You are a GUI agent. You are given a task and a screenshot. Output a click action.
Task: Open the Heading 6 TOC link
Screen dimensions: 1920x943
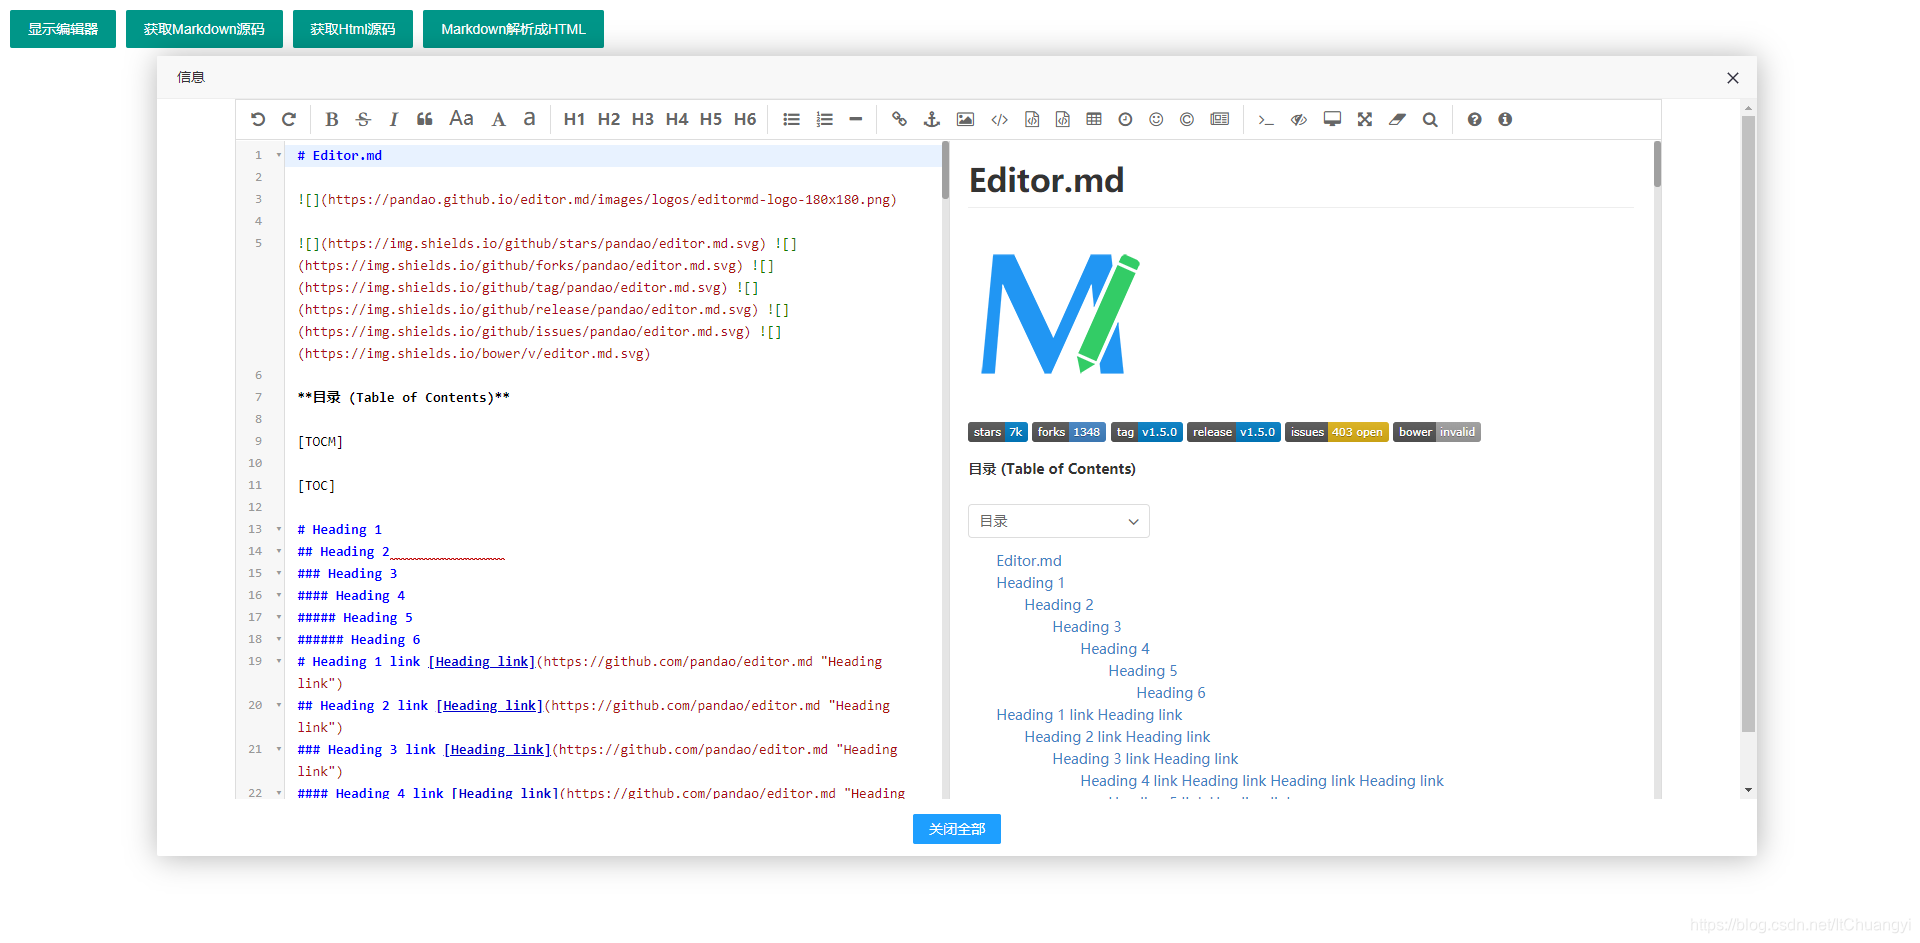(x=1171, y=693)
